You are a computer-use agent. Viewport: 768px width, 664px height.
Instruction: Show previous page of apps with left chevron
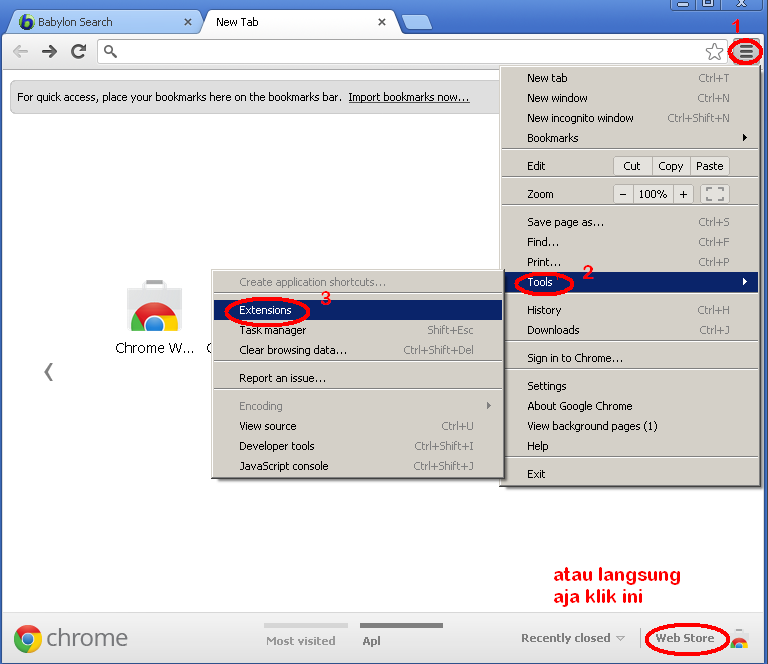coord(48,372)
